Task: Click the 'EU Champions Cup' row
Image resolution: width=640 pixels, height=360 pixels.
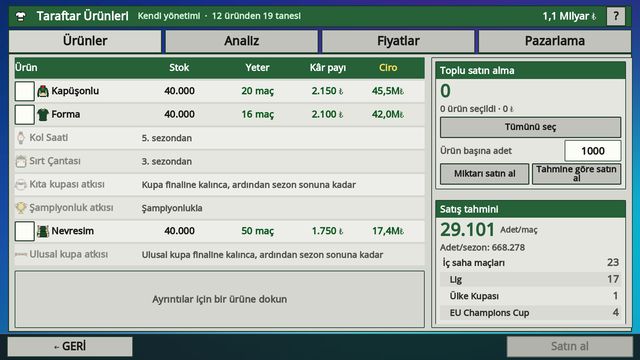Action: coord(531,313)
